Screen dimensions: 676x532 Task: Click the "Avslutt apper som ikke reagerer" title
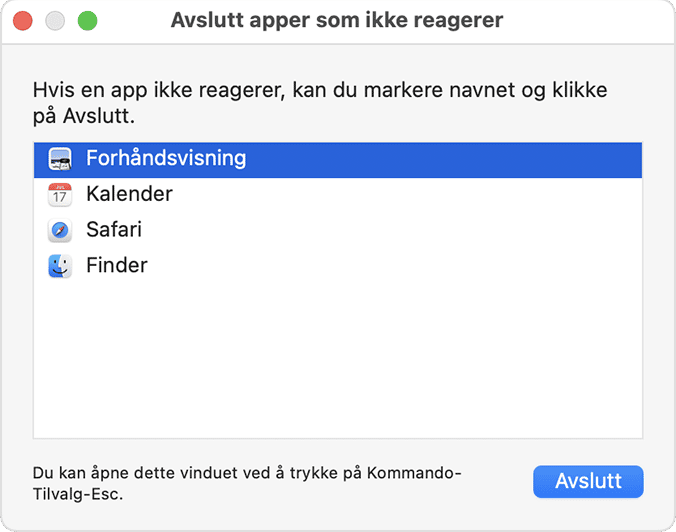tap(337, 21)
